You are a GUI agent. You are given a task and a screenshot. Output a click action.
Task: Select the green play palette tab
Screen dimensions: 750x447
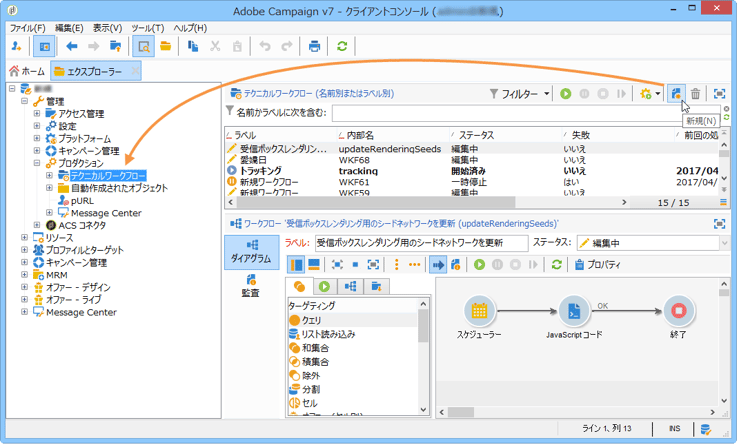click(x=324, y=286)
